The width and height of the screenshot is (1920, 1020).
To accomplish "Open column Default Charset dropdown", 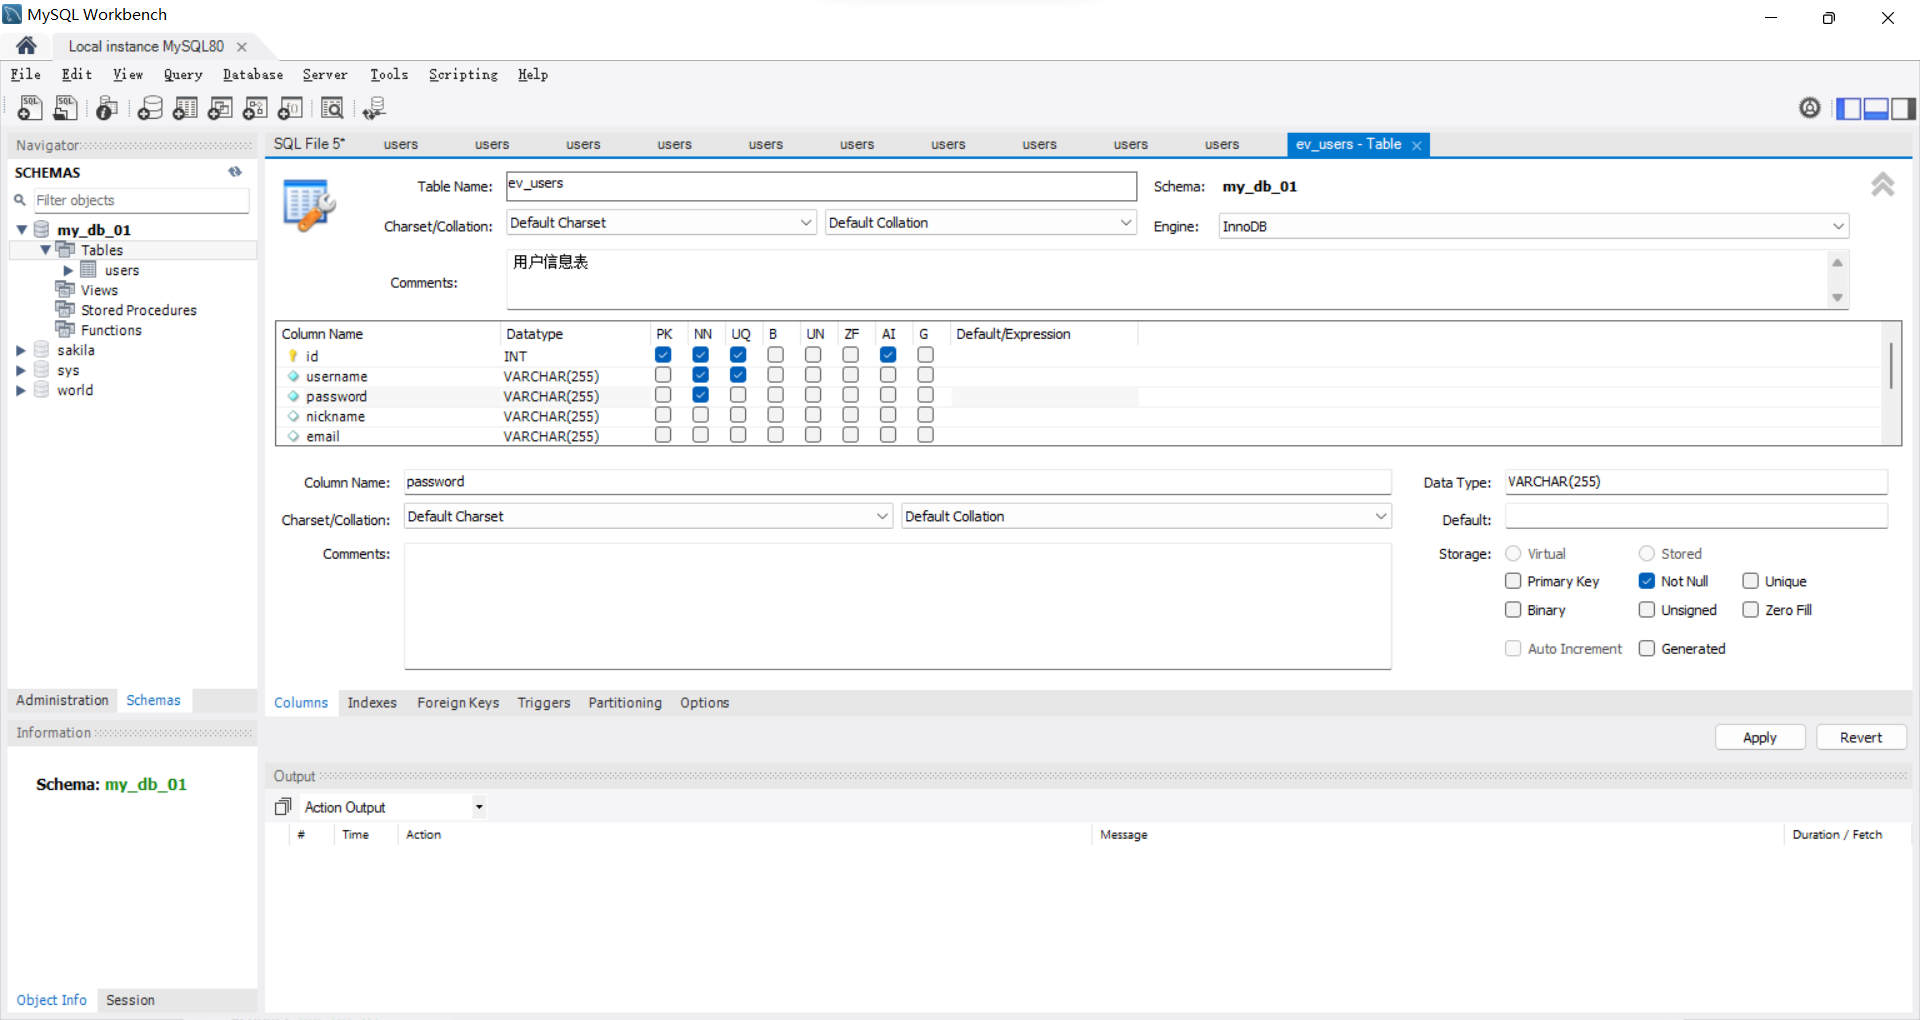I will coord(648,517).
